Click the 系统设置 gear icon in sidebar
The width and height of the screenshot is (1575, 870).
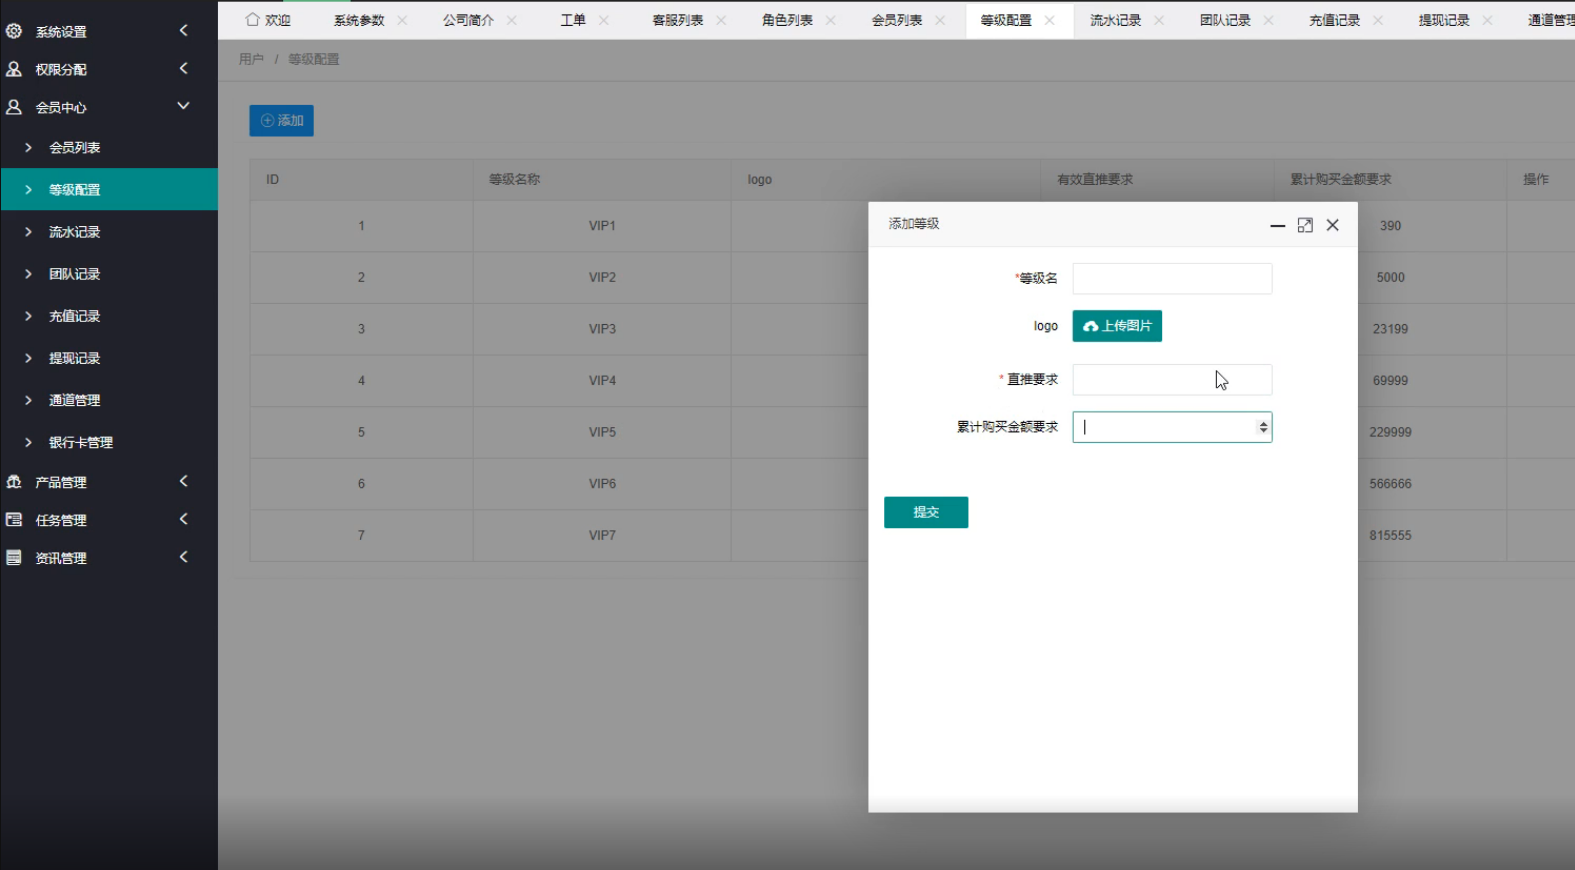(14, 31)
